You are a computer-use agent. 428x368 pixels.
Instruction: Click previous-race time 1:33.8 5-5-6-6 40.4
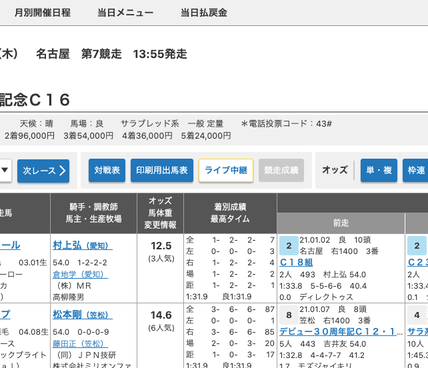(x=323, y=286)
